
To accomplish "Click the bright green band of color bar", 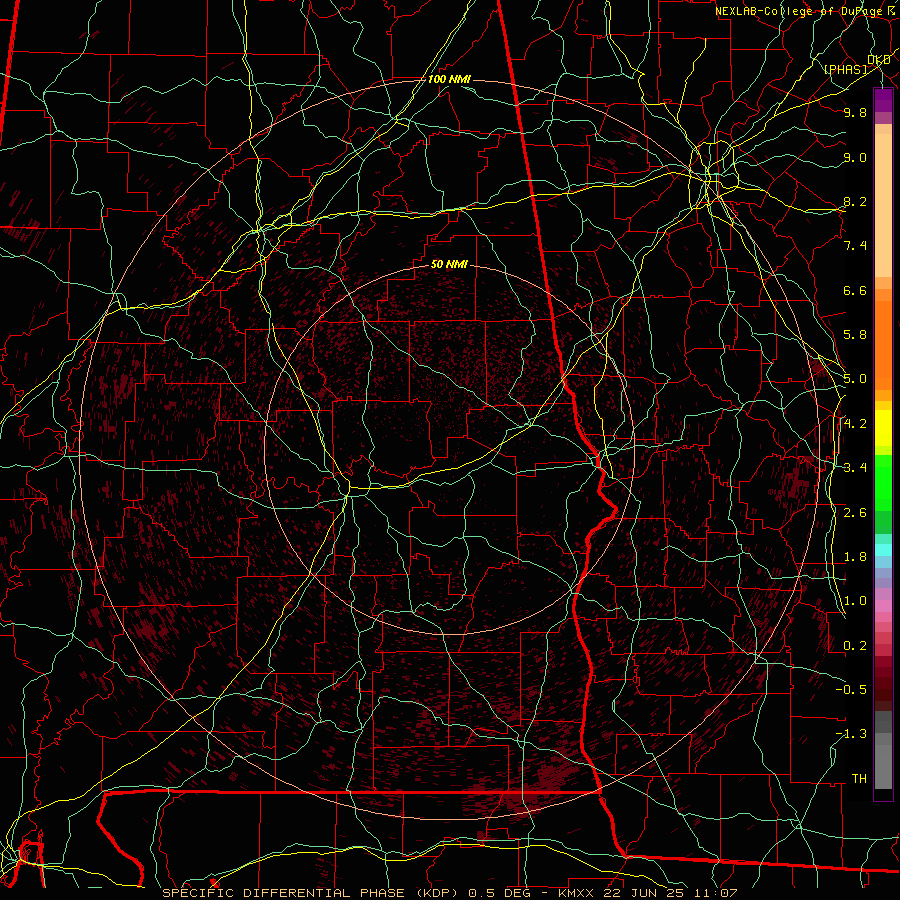I will point(883,483).
